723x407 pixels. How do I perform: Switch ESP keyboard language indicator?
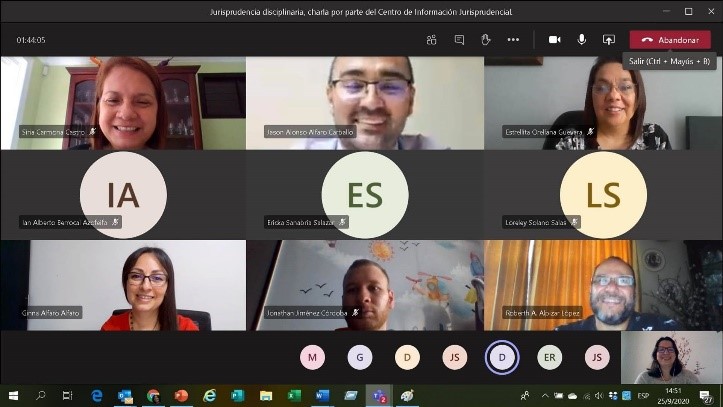pyautogui.click(x=643, y=395)
